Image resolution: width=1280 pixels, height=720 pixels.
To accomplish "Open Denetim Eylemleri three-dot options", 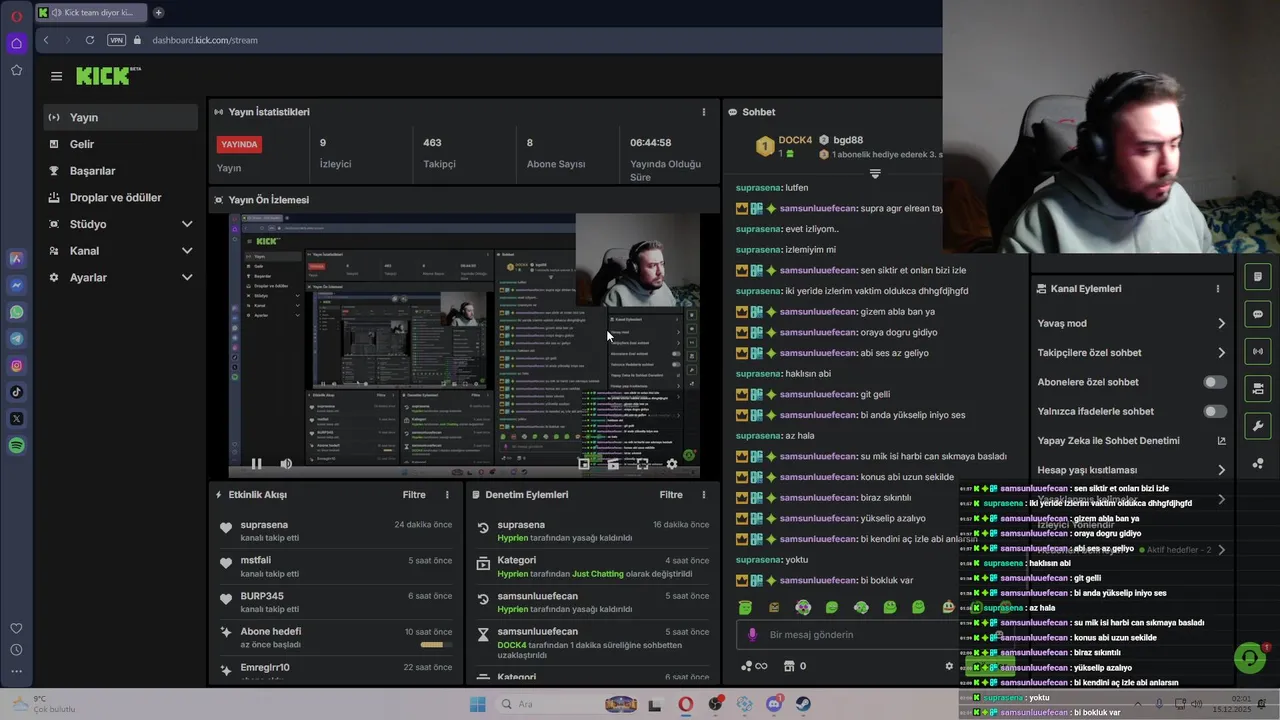I will (703, 495).
